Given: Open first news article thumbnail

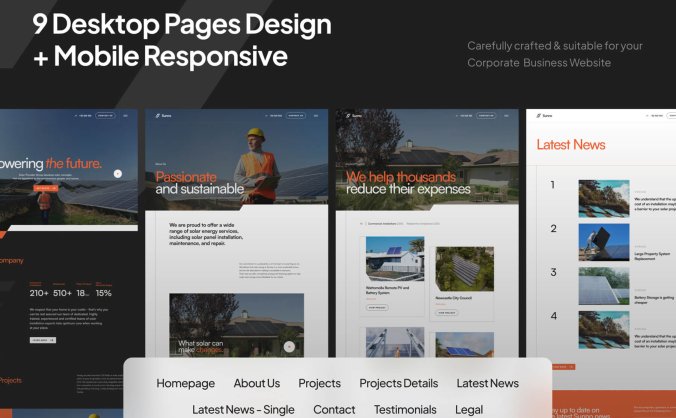Looking at the screenshot, I should click(604, 199).
